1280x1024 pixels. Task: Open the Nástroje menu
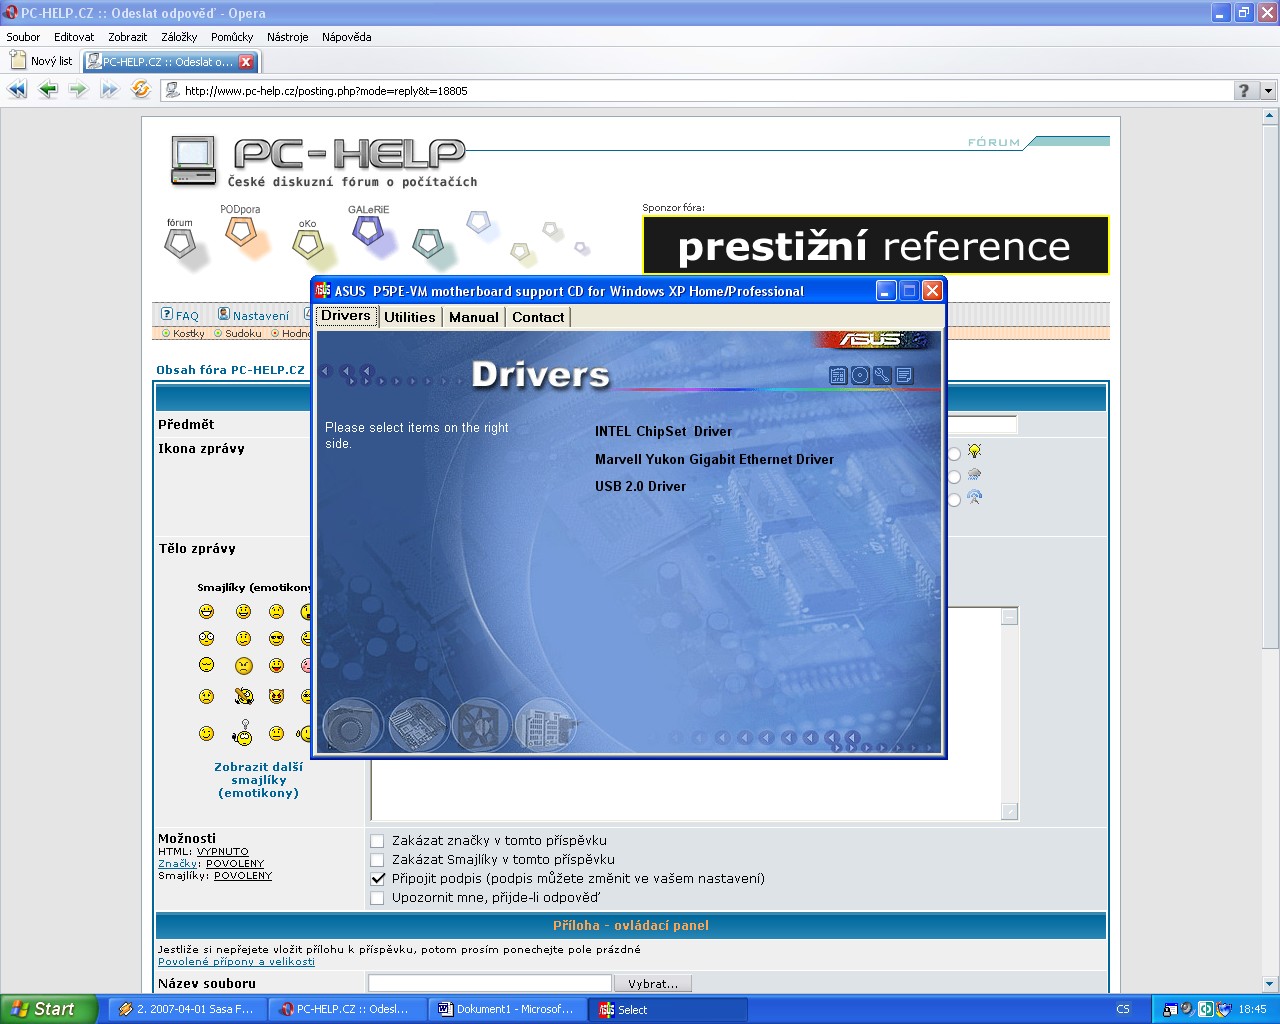click(288, 37)
